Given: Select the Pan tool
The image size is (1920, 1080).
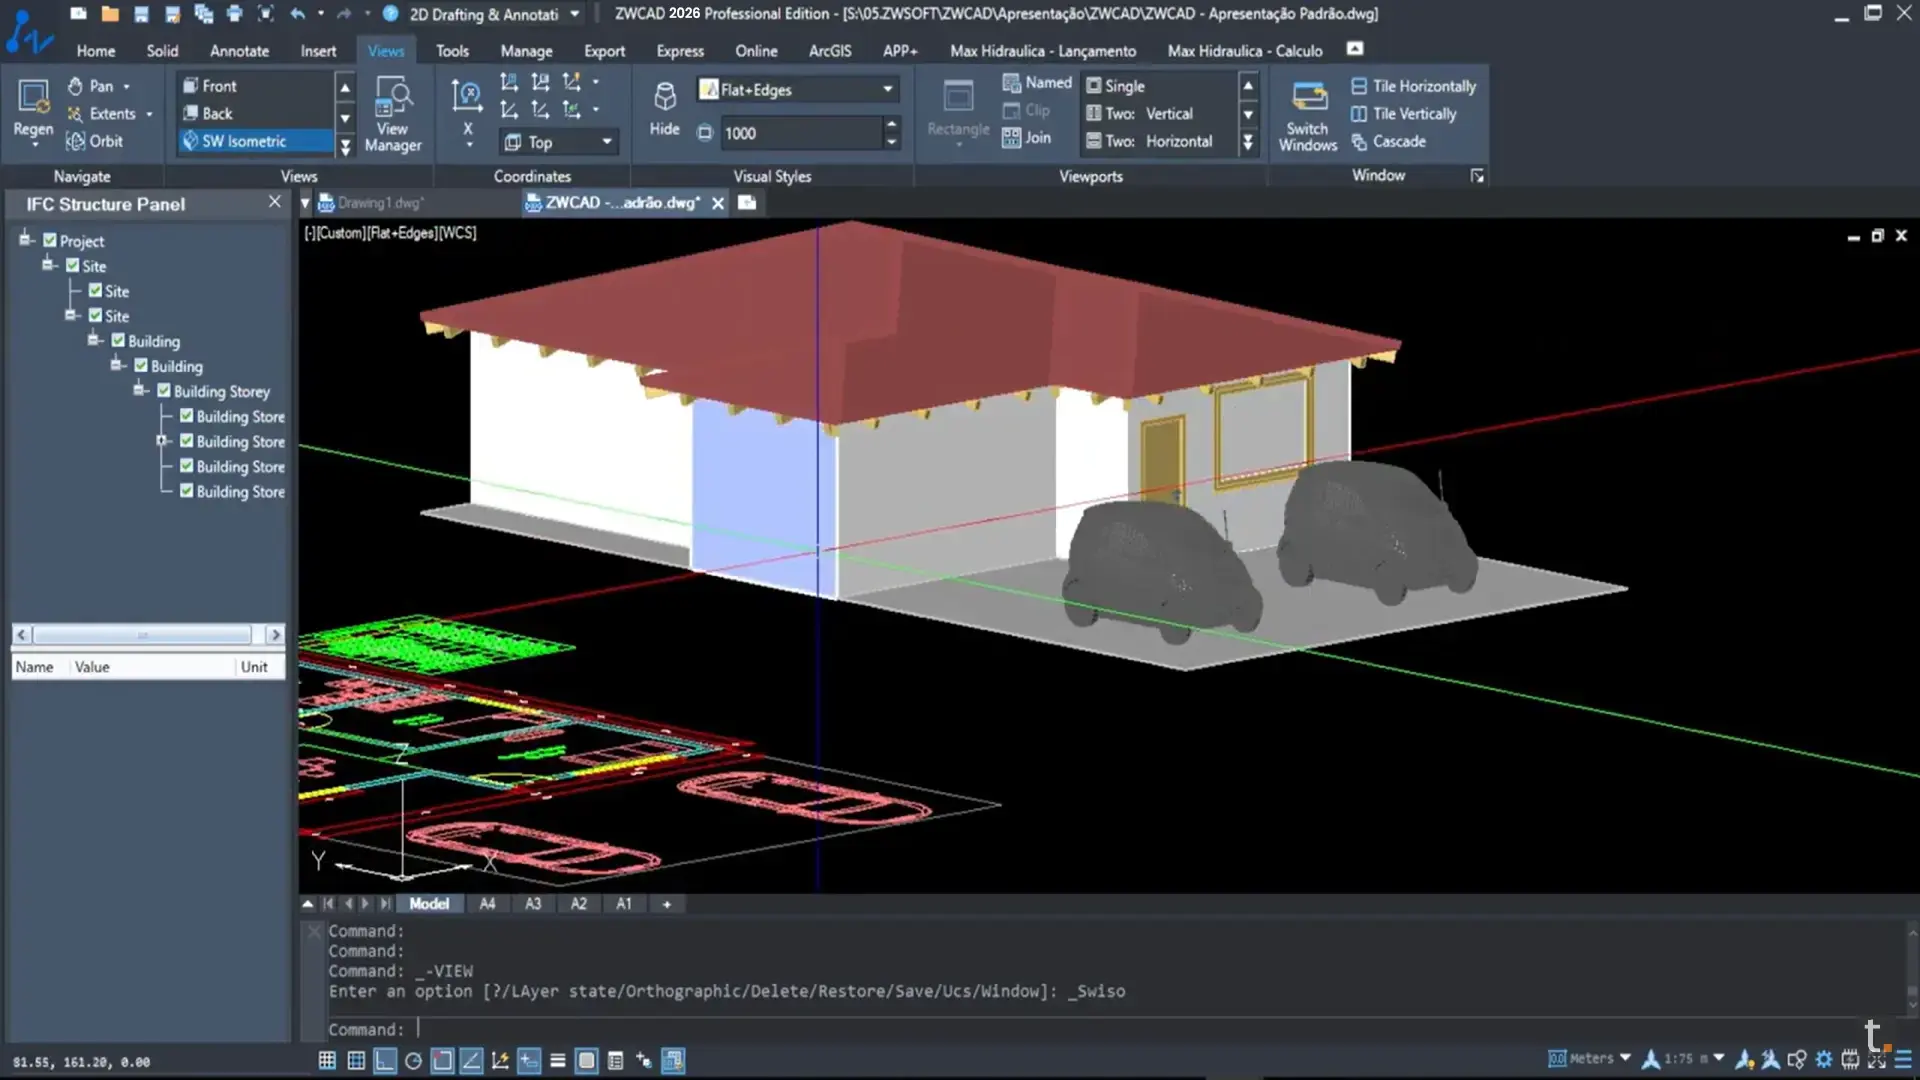Looking at the screenshot, I should click(98, 86).
